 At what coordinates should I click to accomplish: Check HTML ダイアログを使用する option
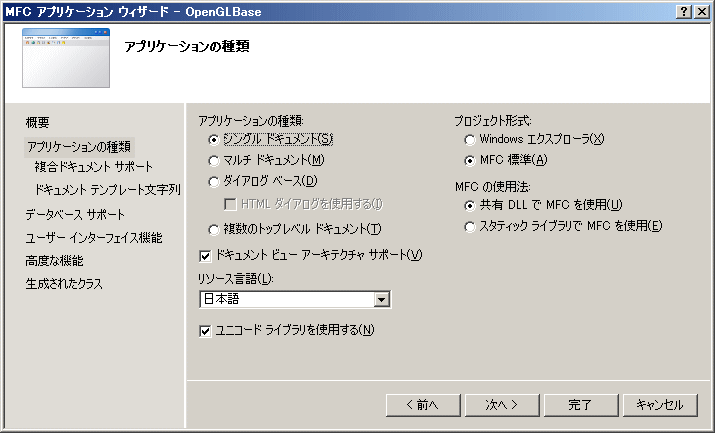tap(230, 204)
